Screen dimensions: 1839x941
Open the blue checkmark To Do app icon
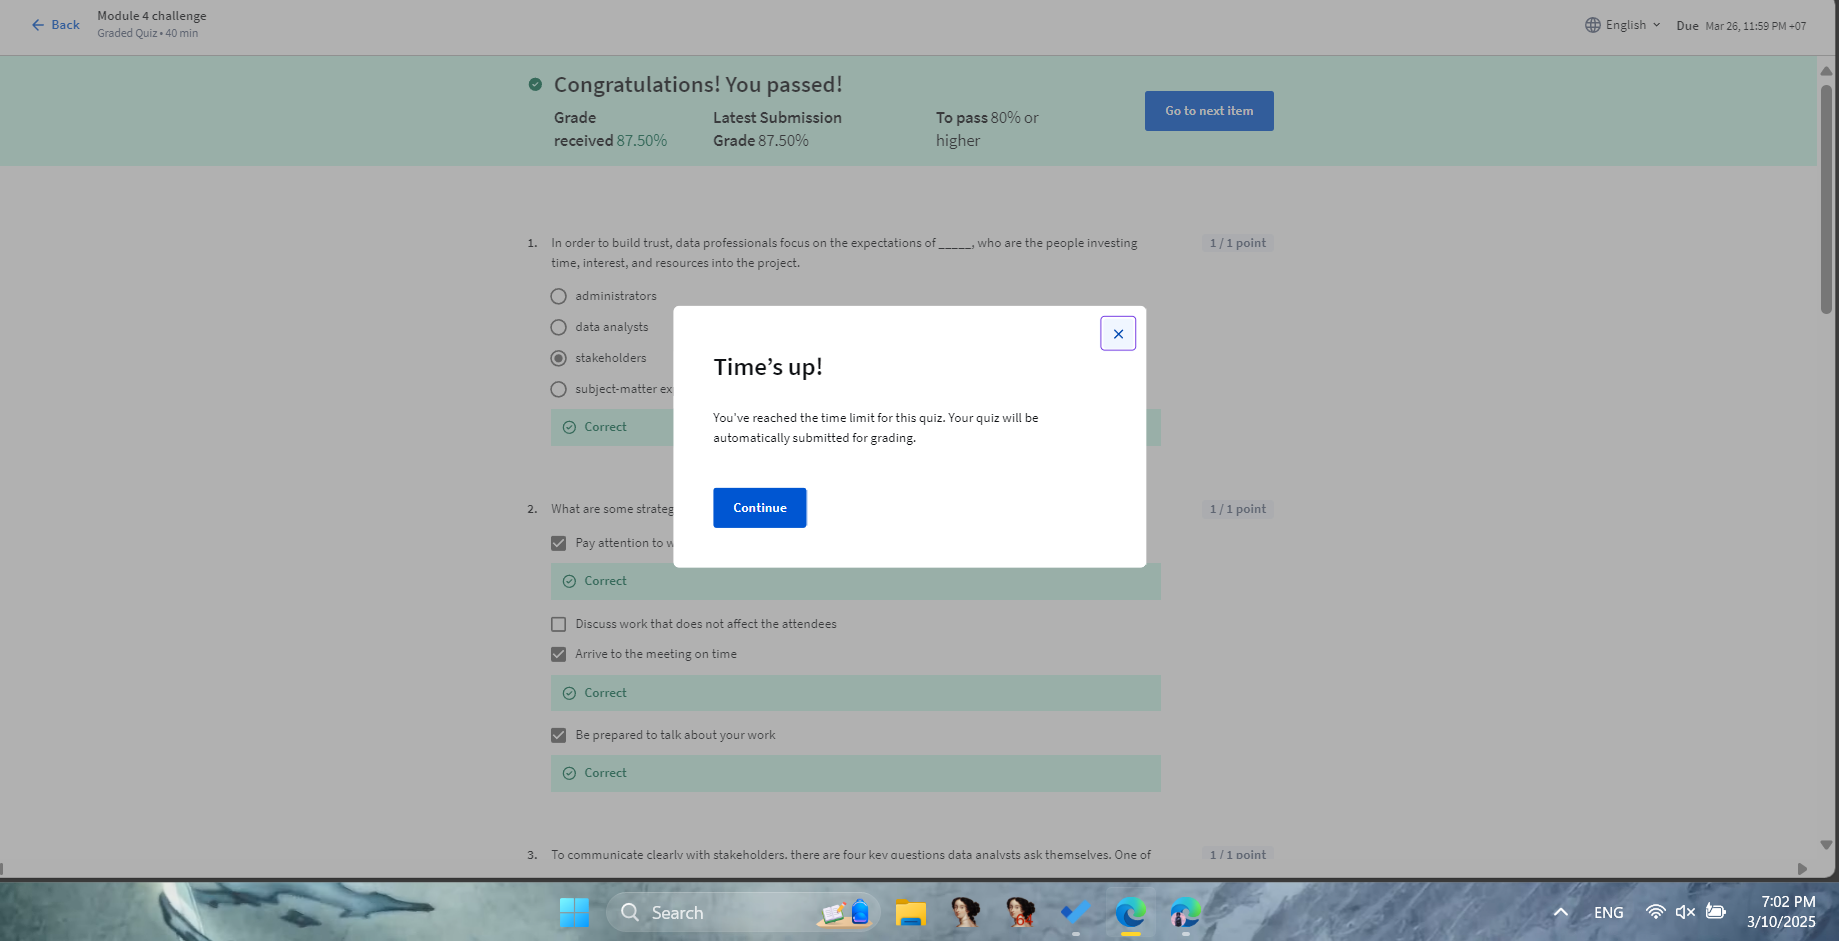point(1075,912)
